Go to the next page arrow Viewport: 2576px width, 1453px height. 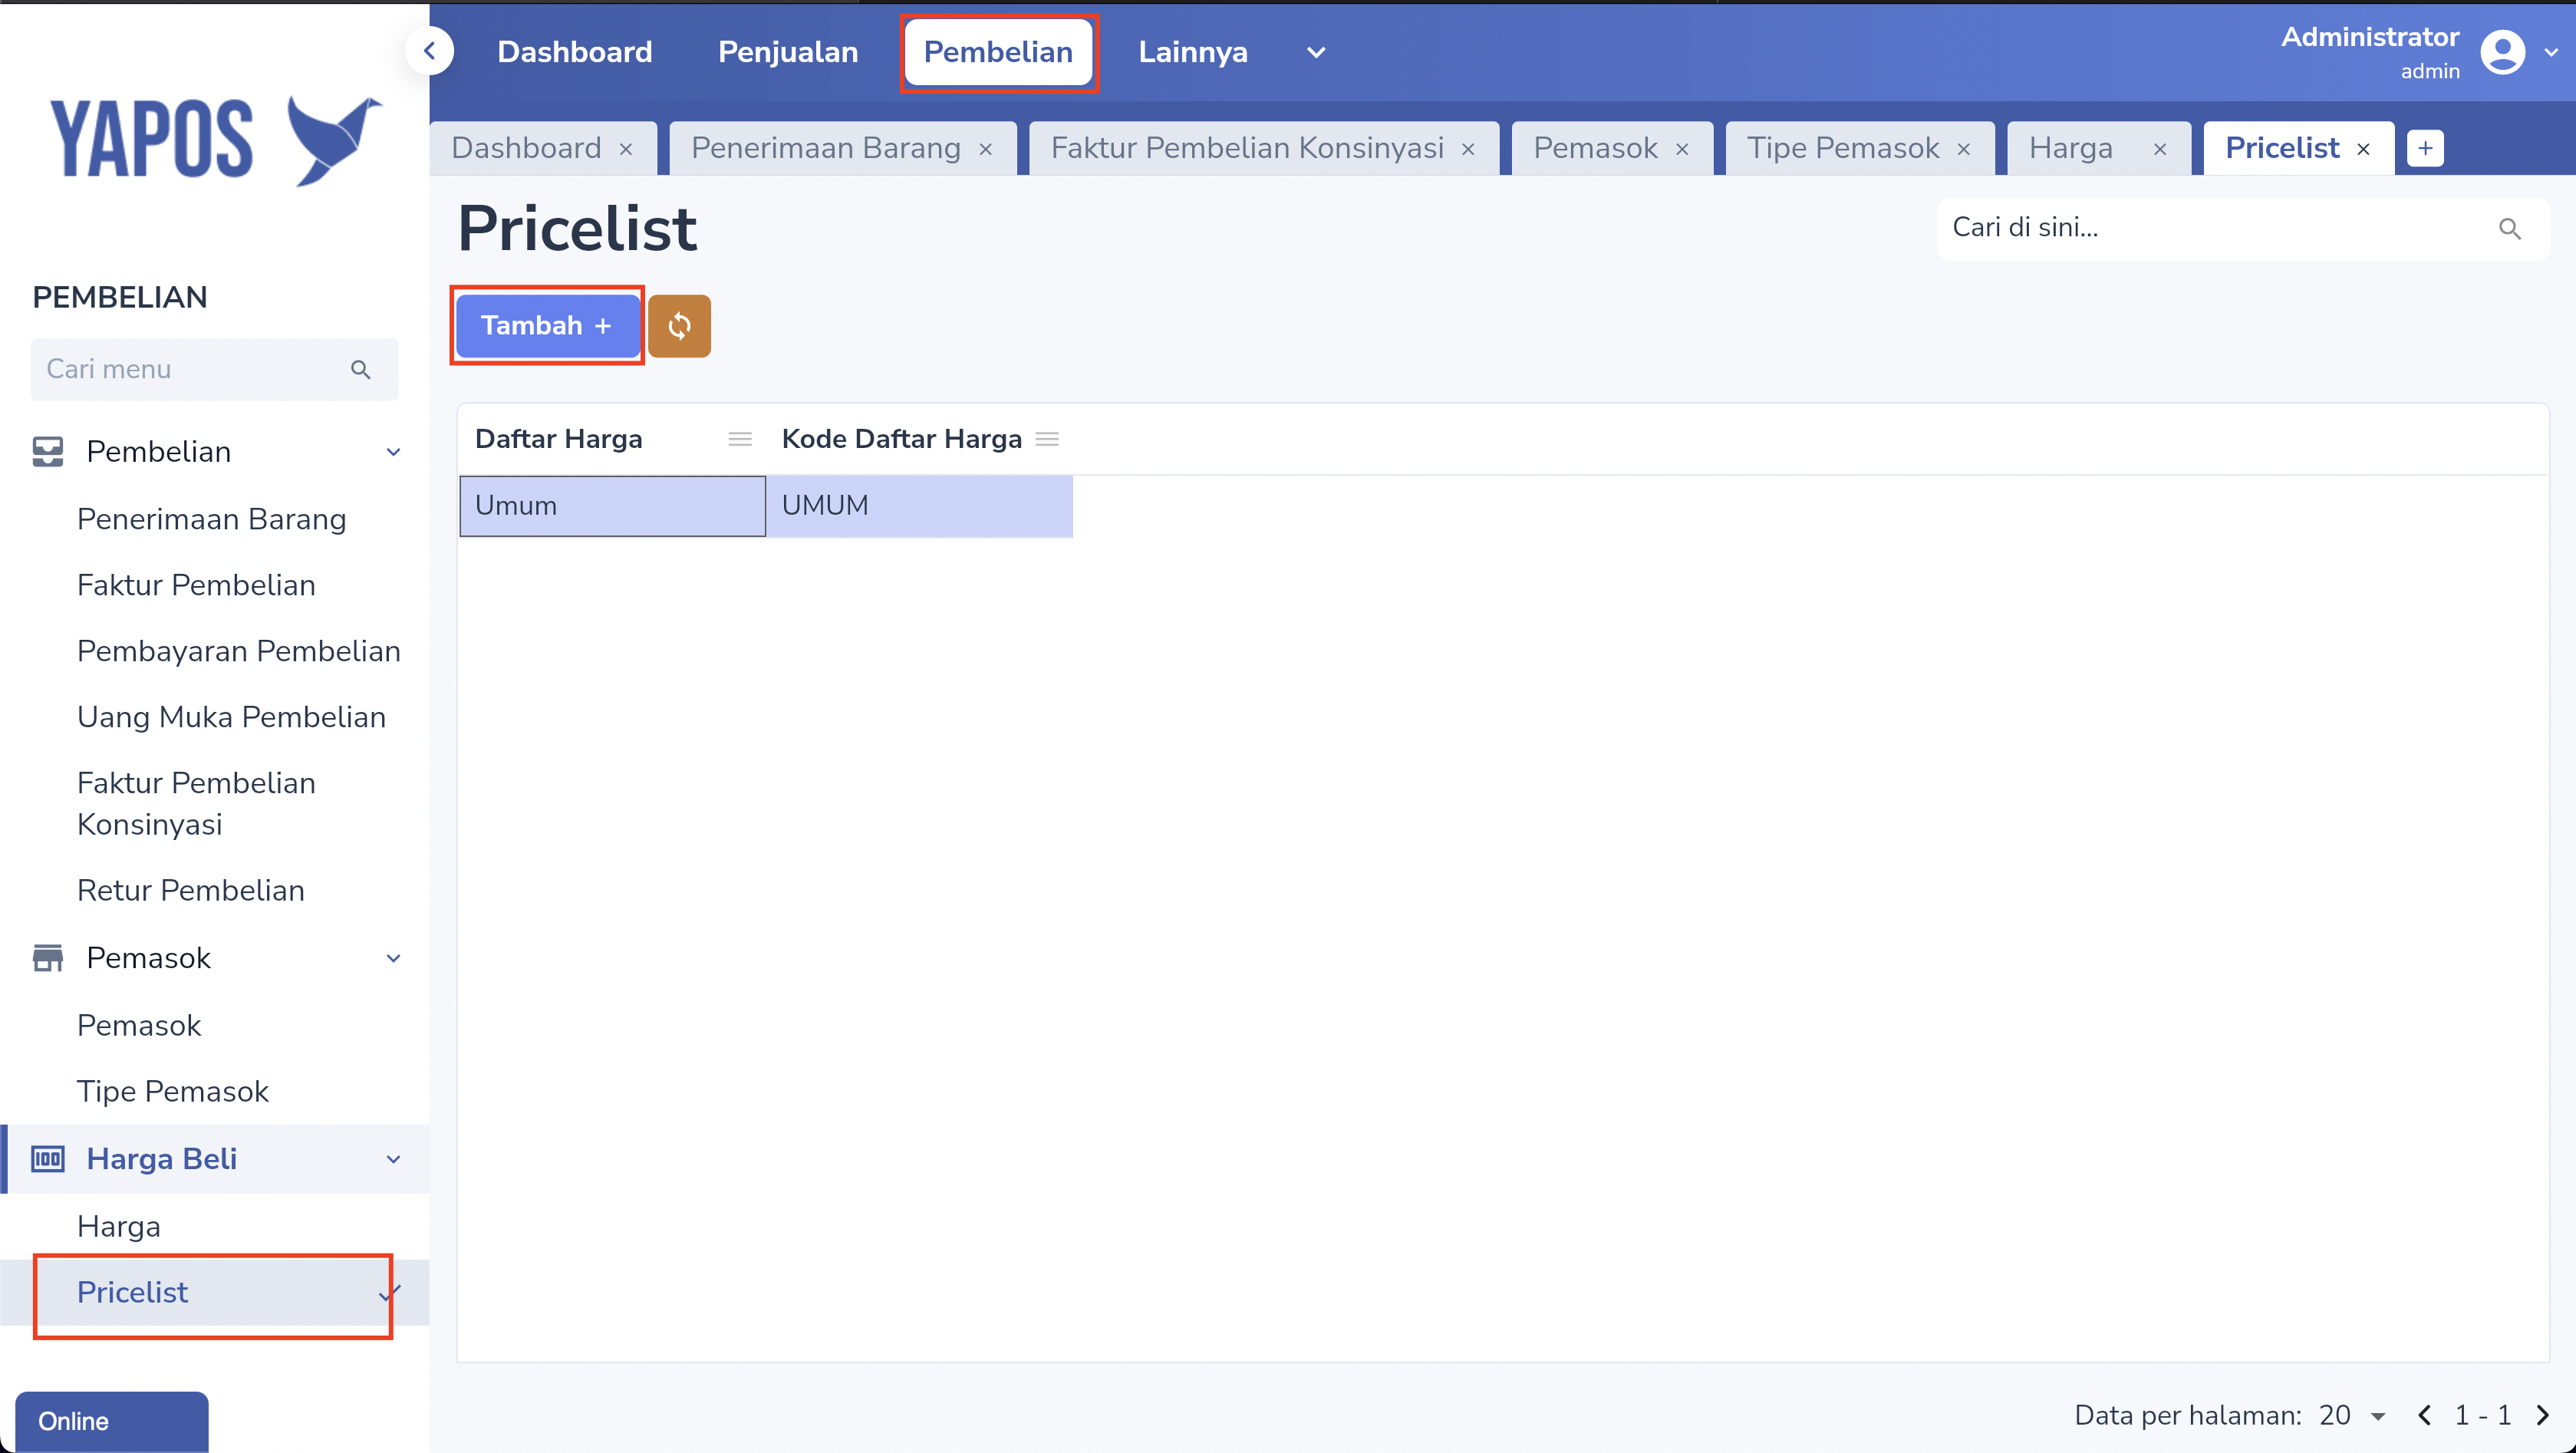2543,1415
